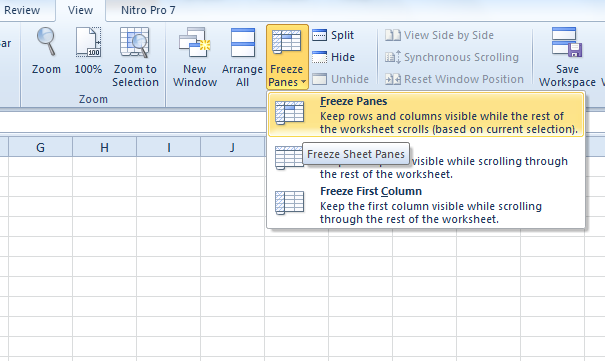The width and height of the screenshot is (605, 361).
Task: Select column I header
Action: click(169, 147)
